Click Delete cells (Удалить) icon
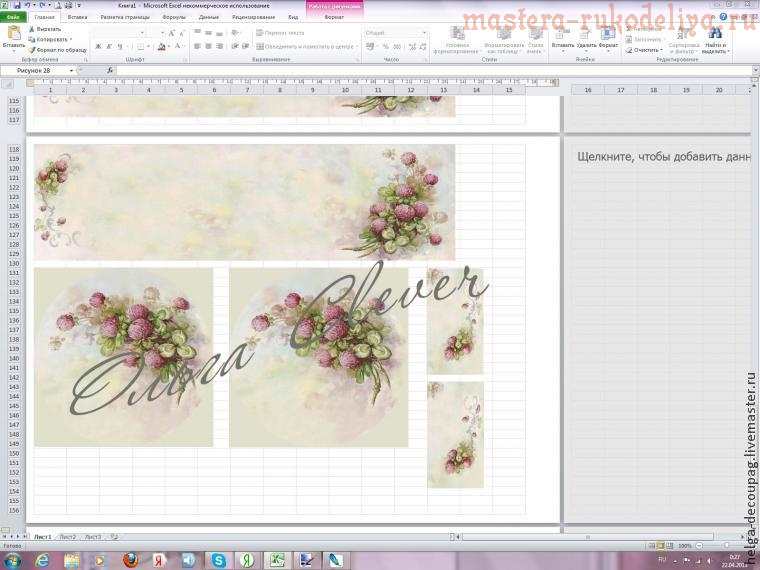Screen dimensions: 760x570 coord(586,39)
